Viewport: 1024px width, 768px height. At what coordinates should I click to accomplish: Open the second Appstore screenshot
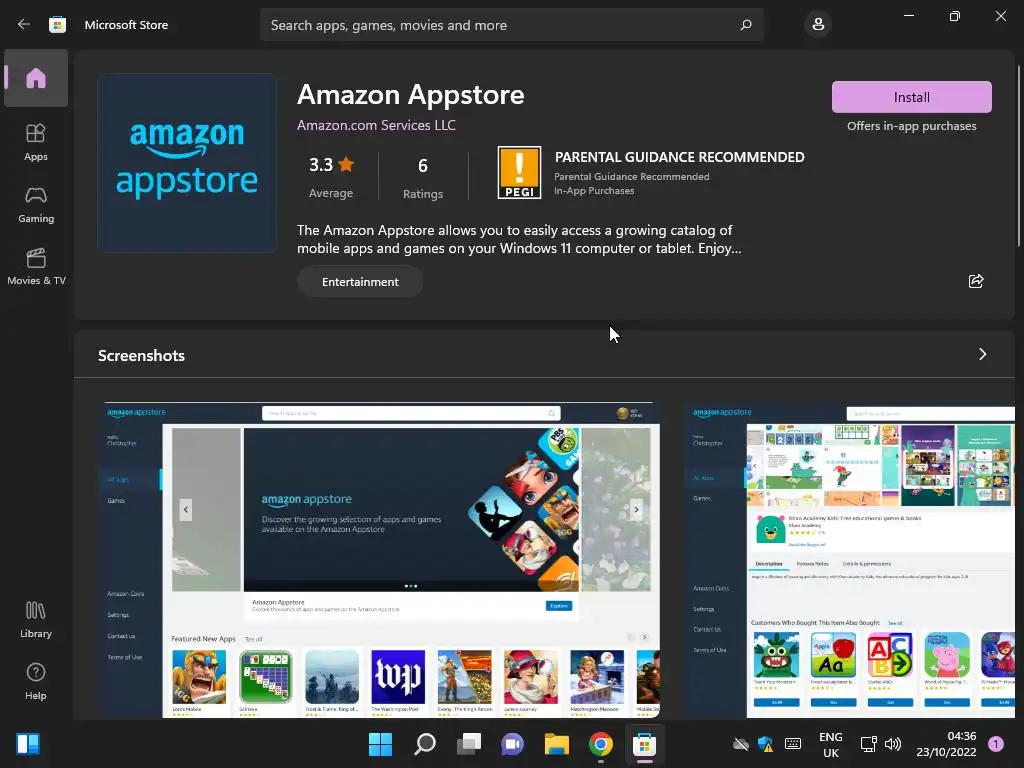pos(850,562)
